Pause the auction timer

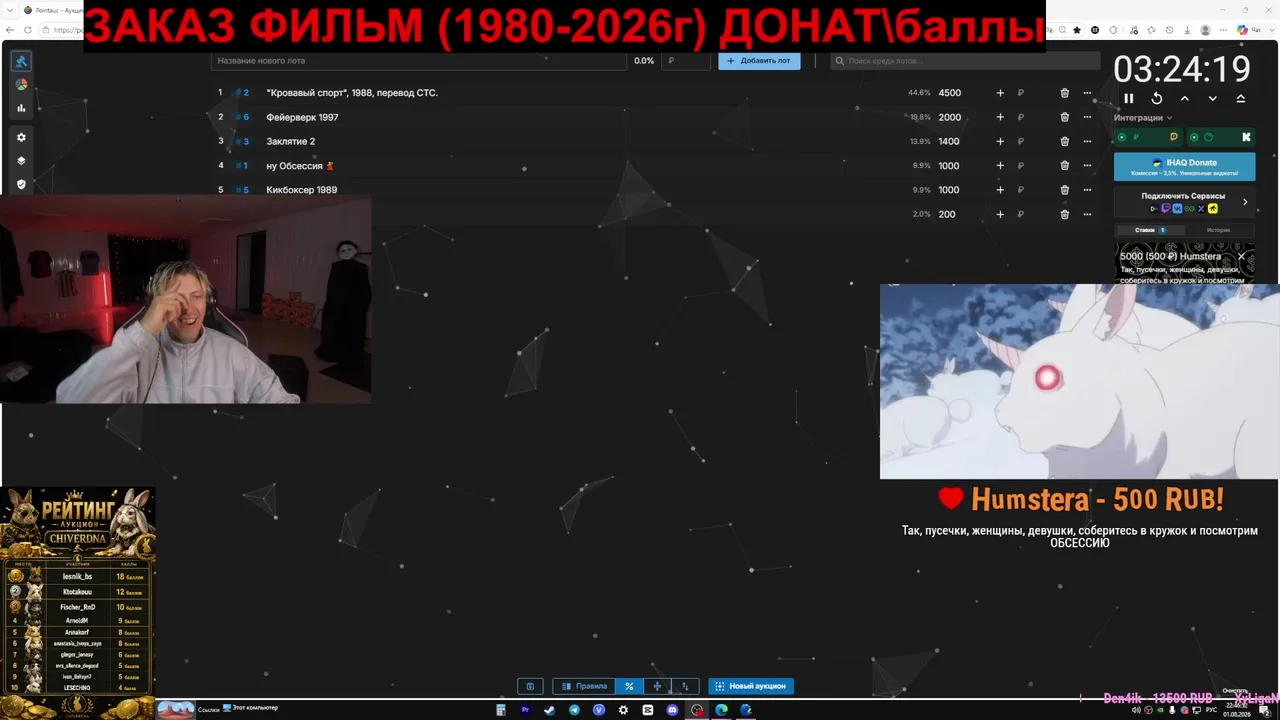[1129, 98]
